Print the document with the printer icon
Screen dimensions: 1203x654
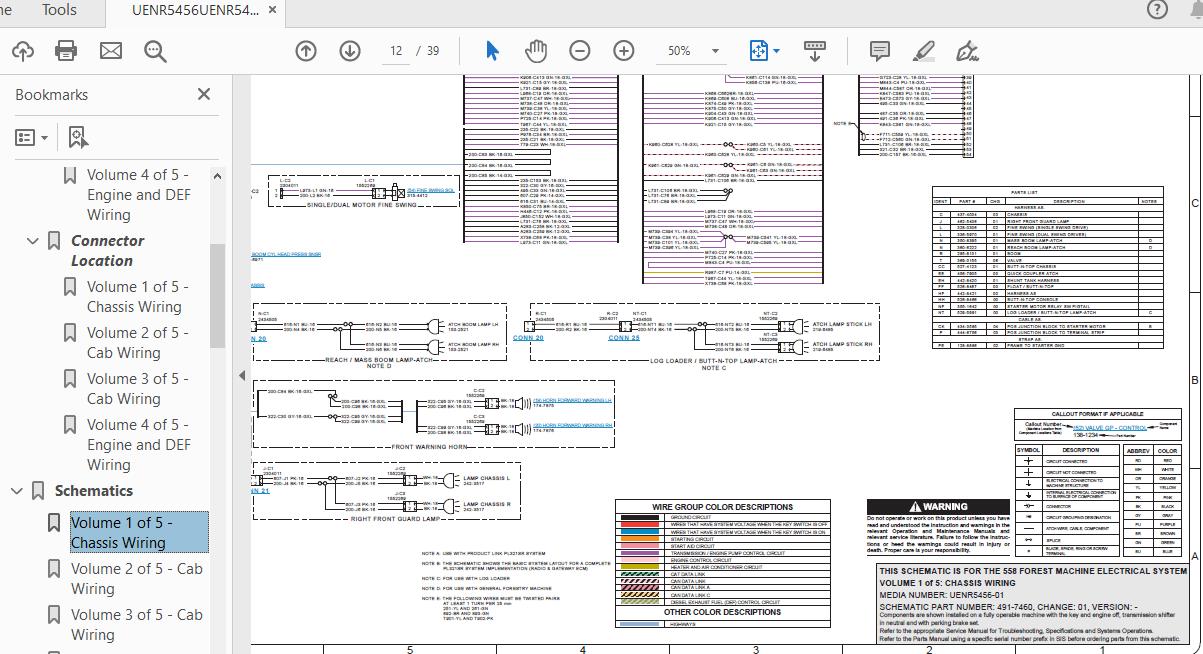click(x=66, y=51)
